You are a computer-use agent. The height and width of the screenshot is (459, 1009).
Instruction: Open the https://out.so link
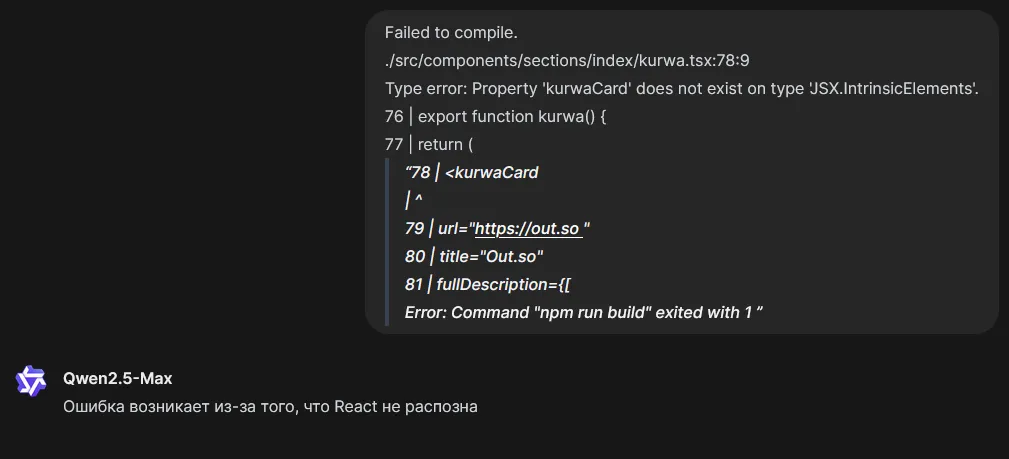(x=528, y=229)
